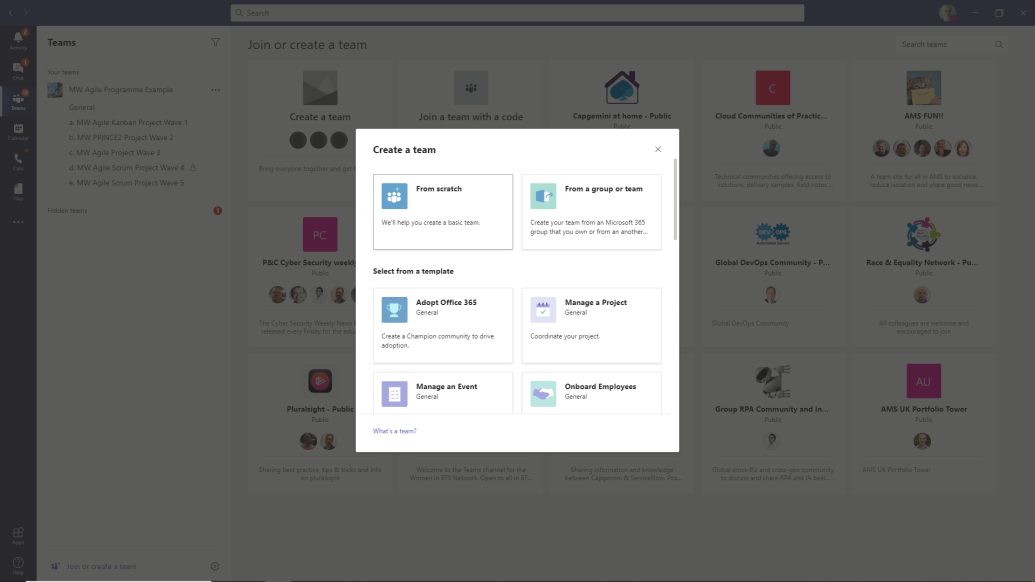Open the Apps panel
The height and width of the screenshot is (582, 1035).
pos(17,534)
